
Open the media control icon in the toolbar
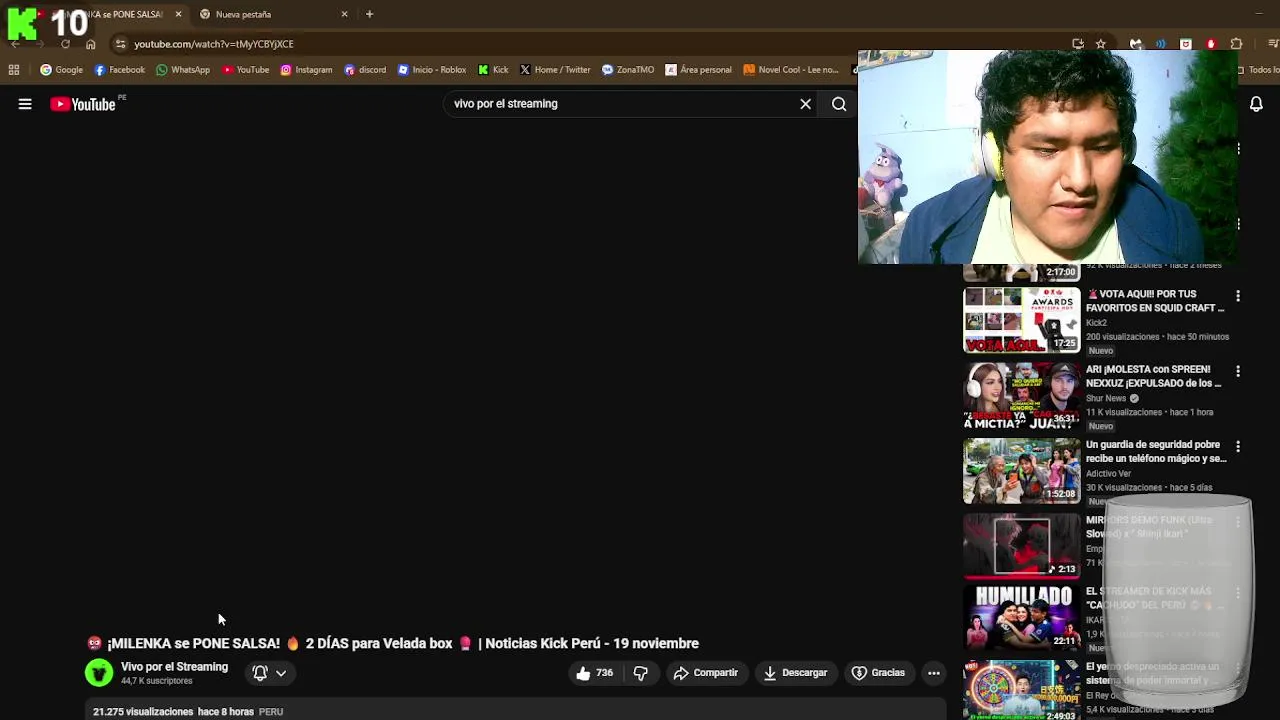pyautogui.click(x=1273, y=44)
